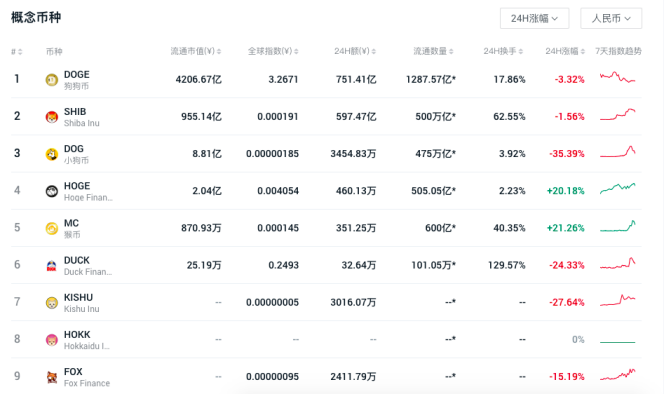Open MC 7-day trend chart

(617, 226)
